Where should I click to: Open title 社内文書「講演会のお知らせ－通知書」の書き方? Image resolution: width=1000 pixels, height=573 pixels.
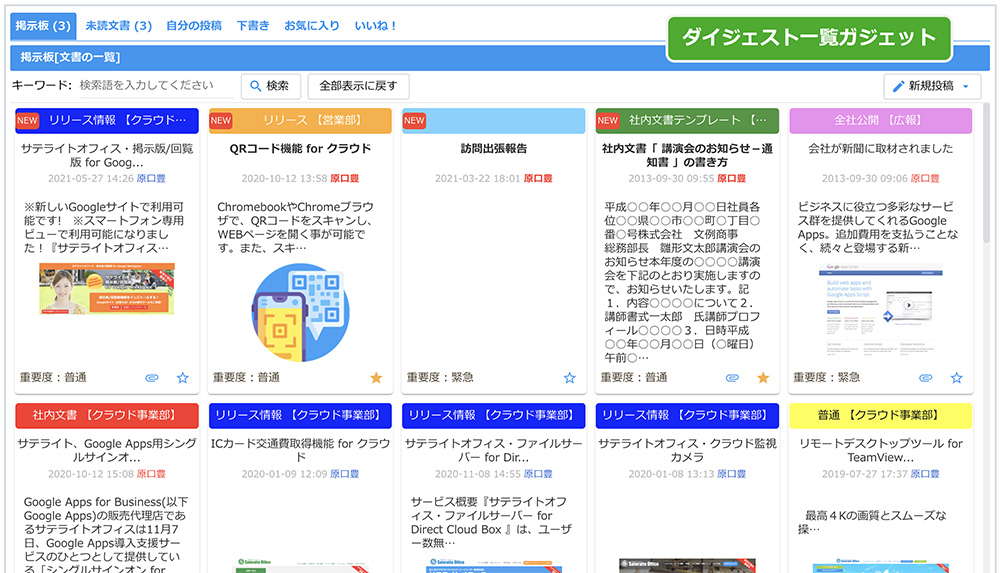[x=687, y=155]
